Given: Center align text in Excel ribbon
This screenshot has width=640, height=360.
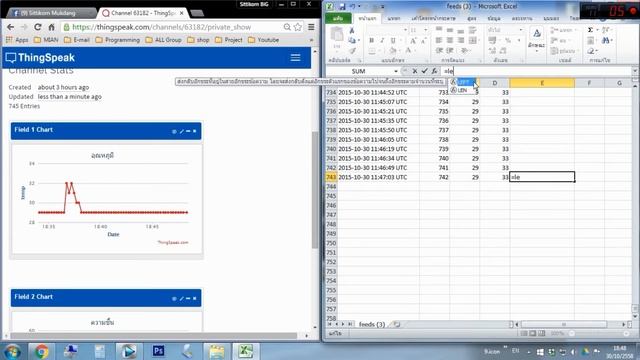Looking at the screenshot, I should (450, 40).
